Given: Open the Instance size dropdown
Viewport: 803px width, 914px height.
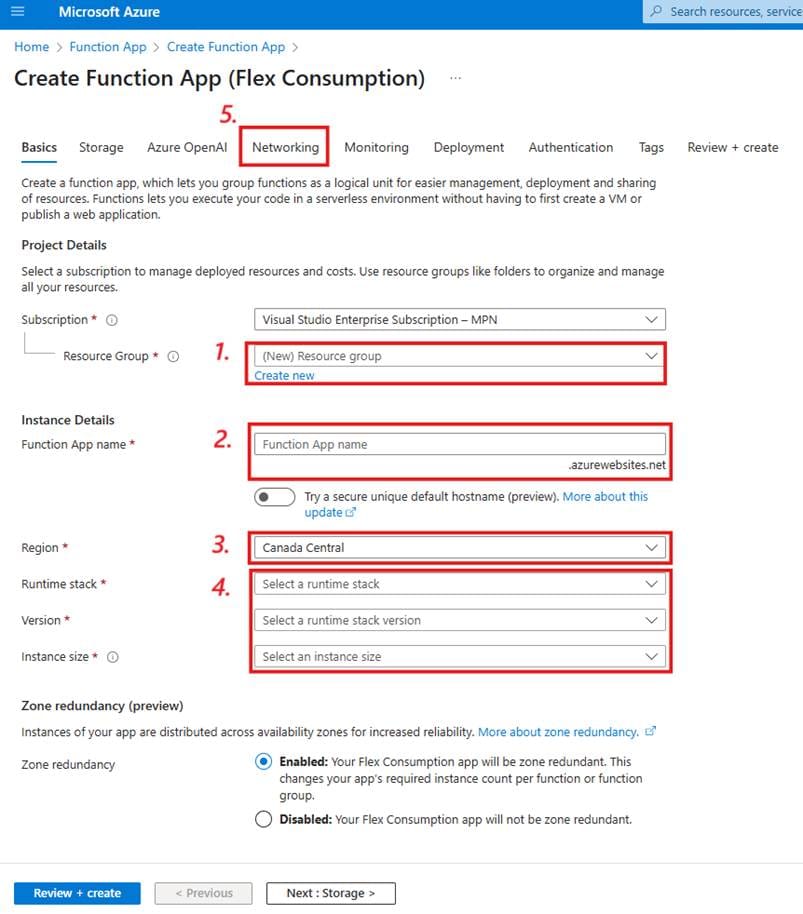Looking at the screenshot, I should coord(460,657).
